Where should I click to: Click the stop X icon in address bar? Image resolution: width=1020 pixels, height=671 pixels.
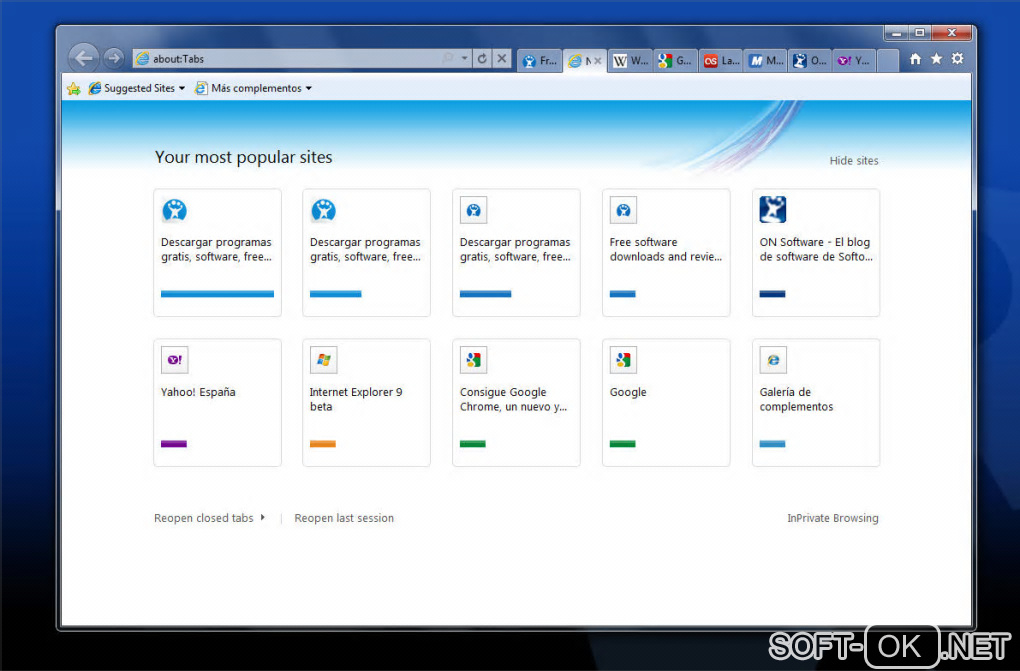[502, 59]
